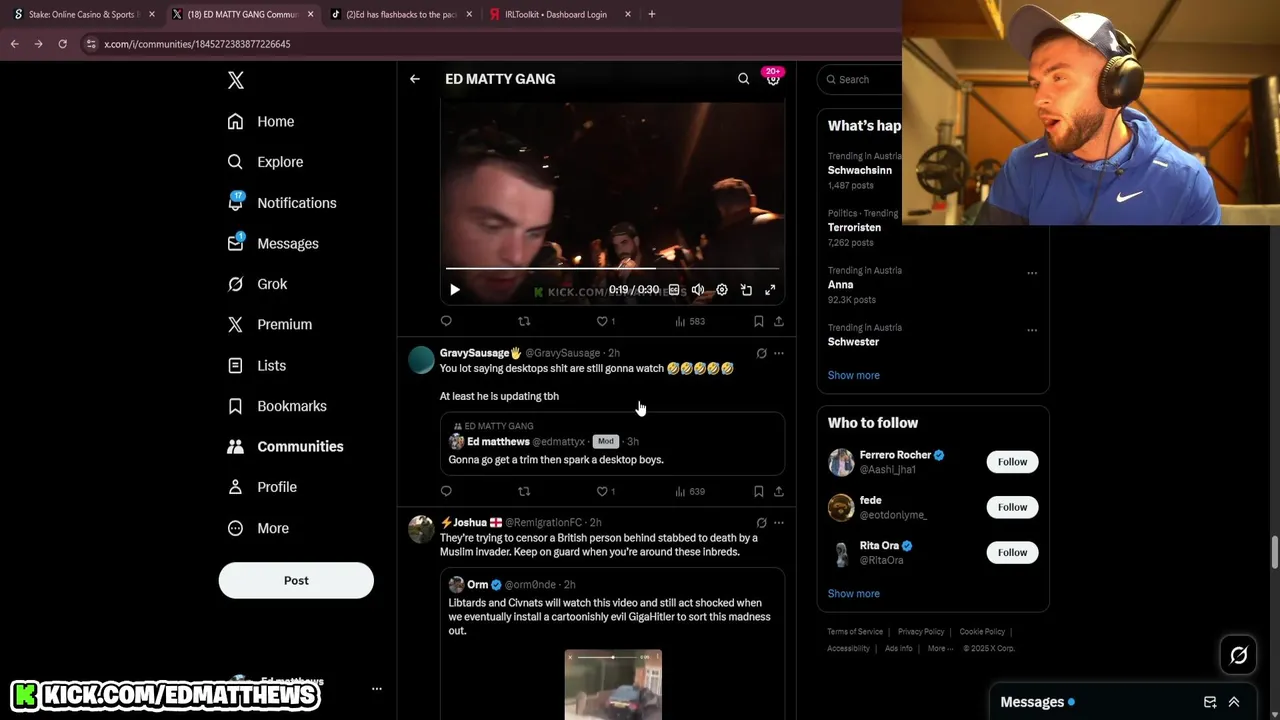Bookmark GravySausage post
1280x720 pixels.
pos(759,491)
